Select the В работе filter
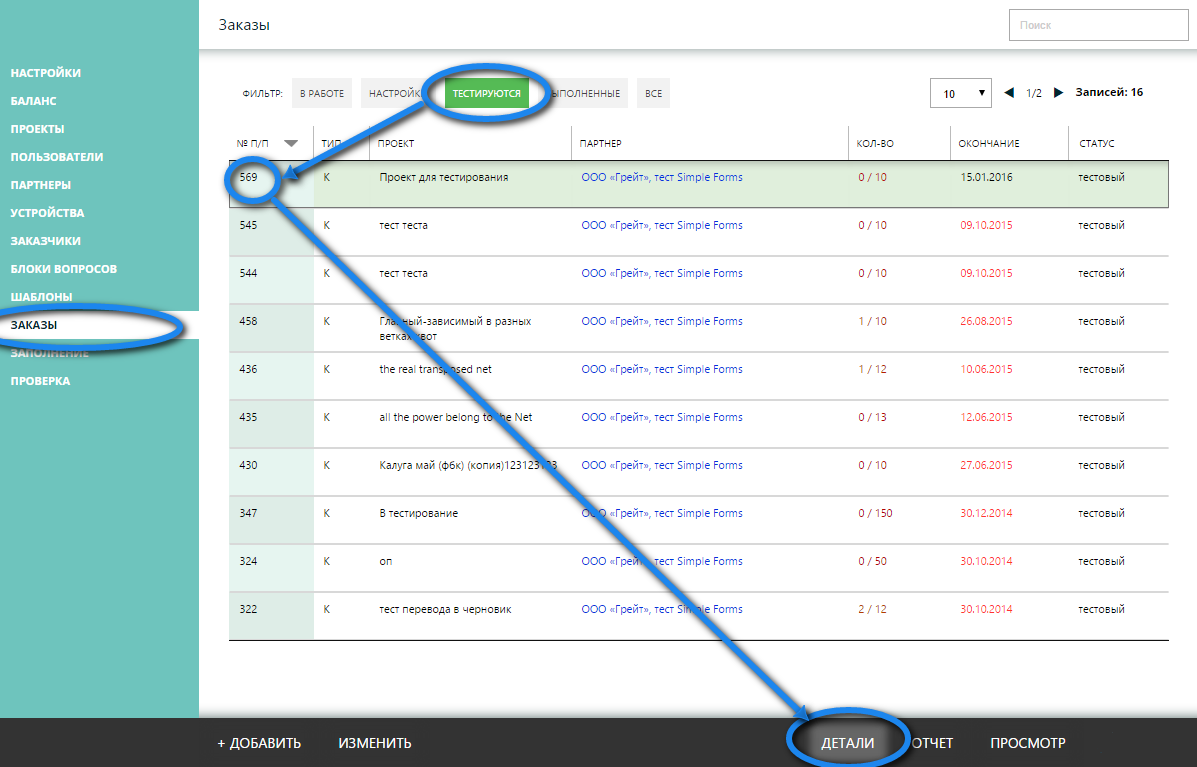The image size is (1197, 767). pos(322,93)
